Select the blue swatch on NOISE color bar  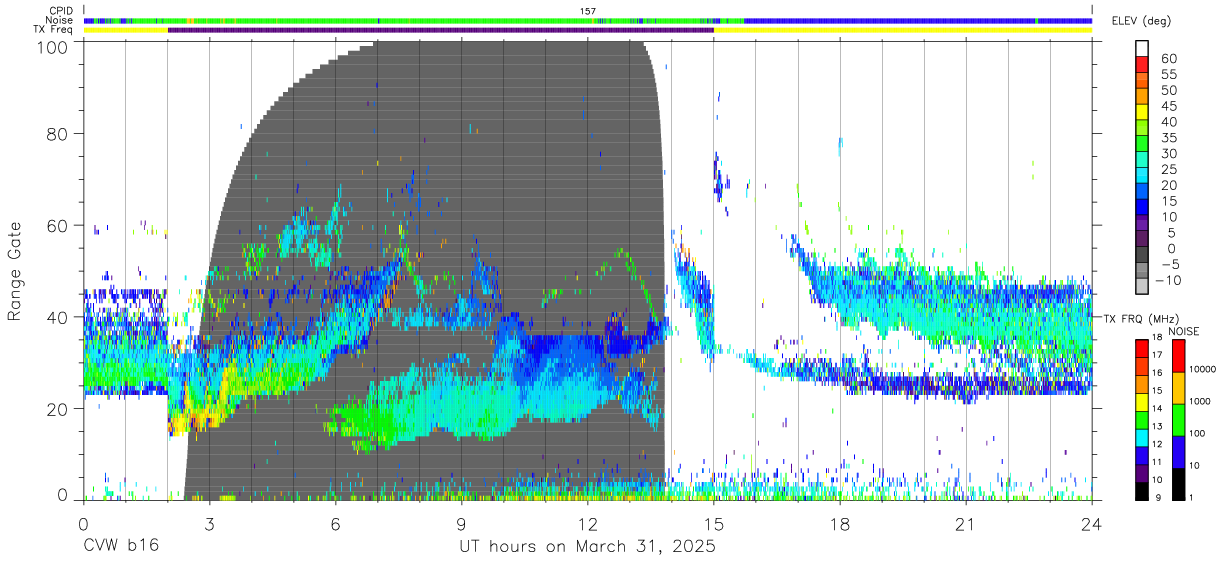pos(1177,451)
